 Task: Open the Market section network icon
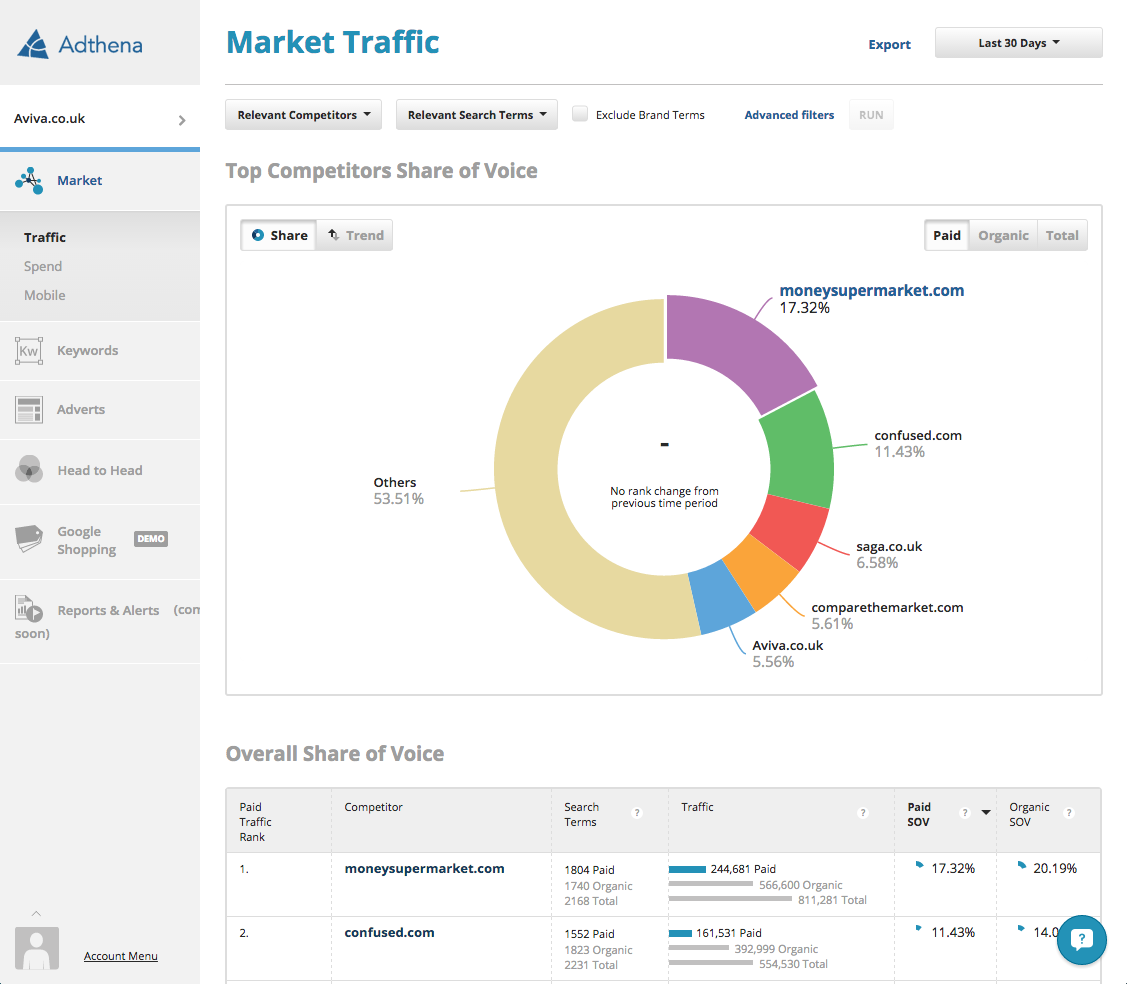(x=29, y=180)
